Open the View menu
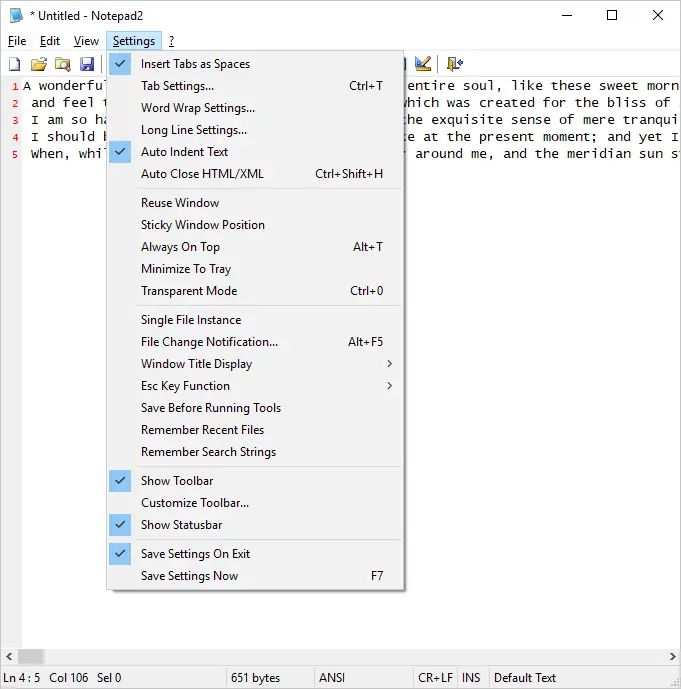681x689 pixels. click(x=86, y=41)
